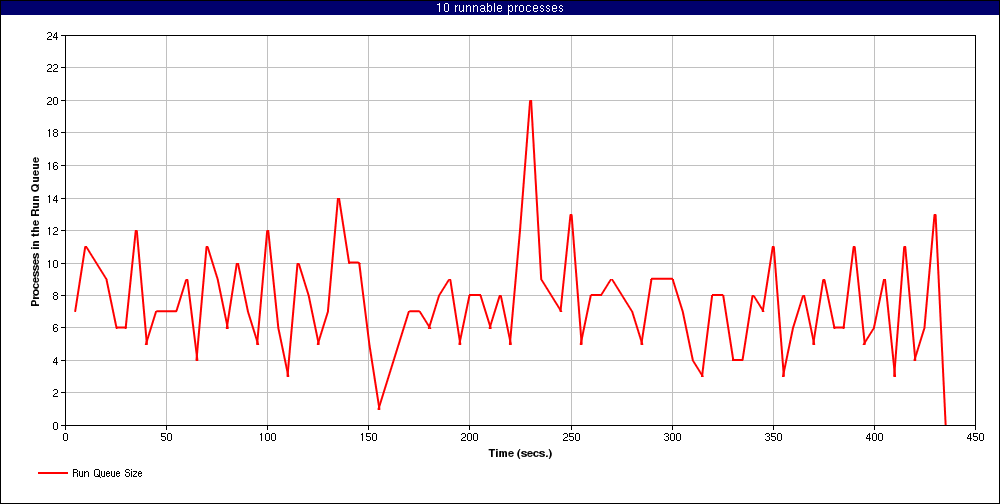This screenshot has width=1000, height=504.
Task: Click the peak data point at 20 processes
Action: [x=530, y=101]
